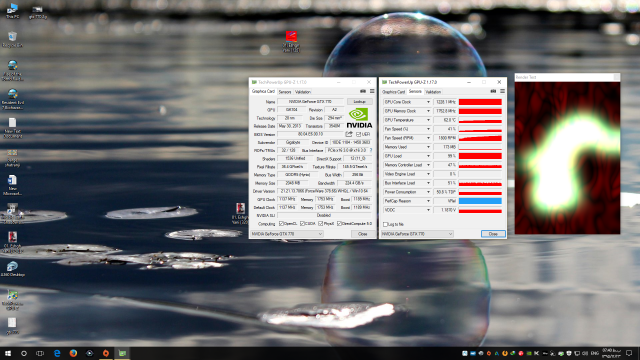Click the PerfCap Reason blue bar

(480, 201)
